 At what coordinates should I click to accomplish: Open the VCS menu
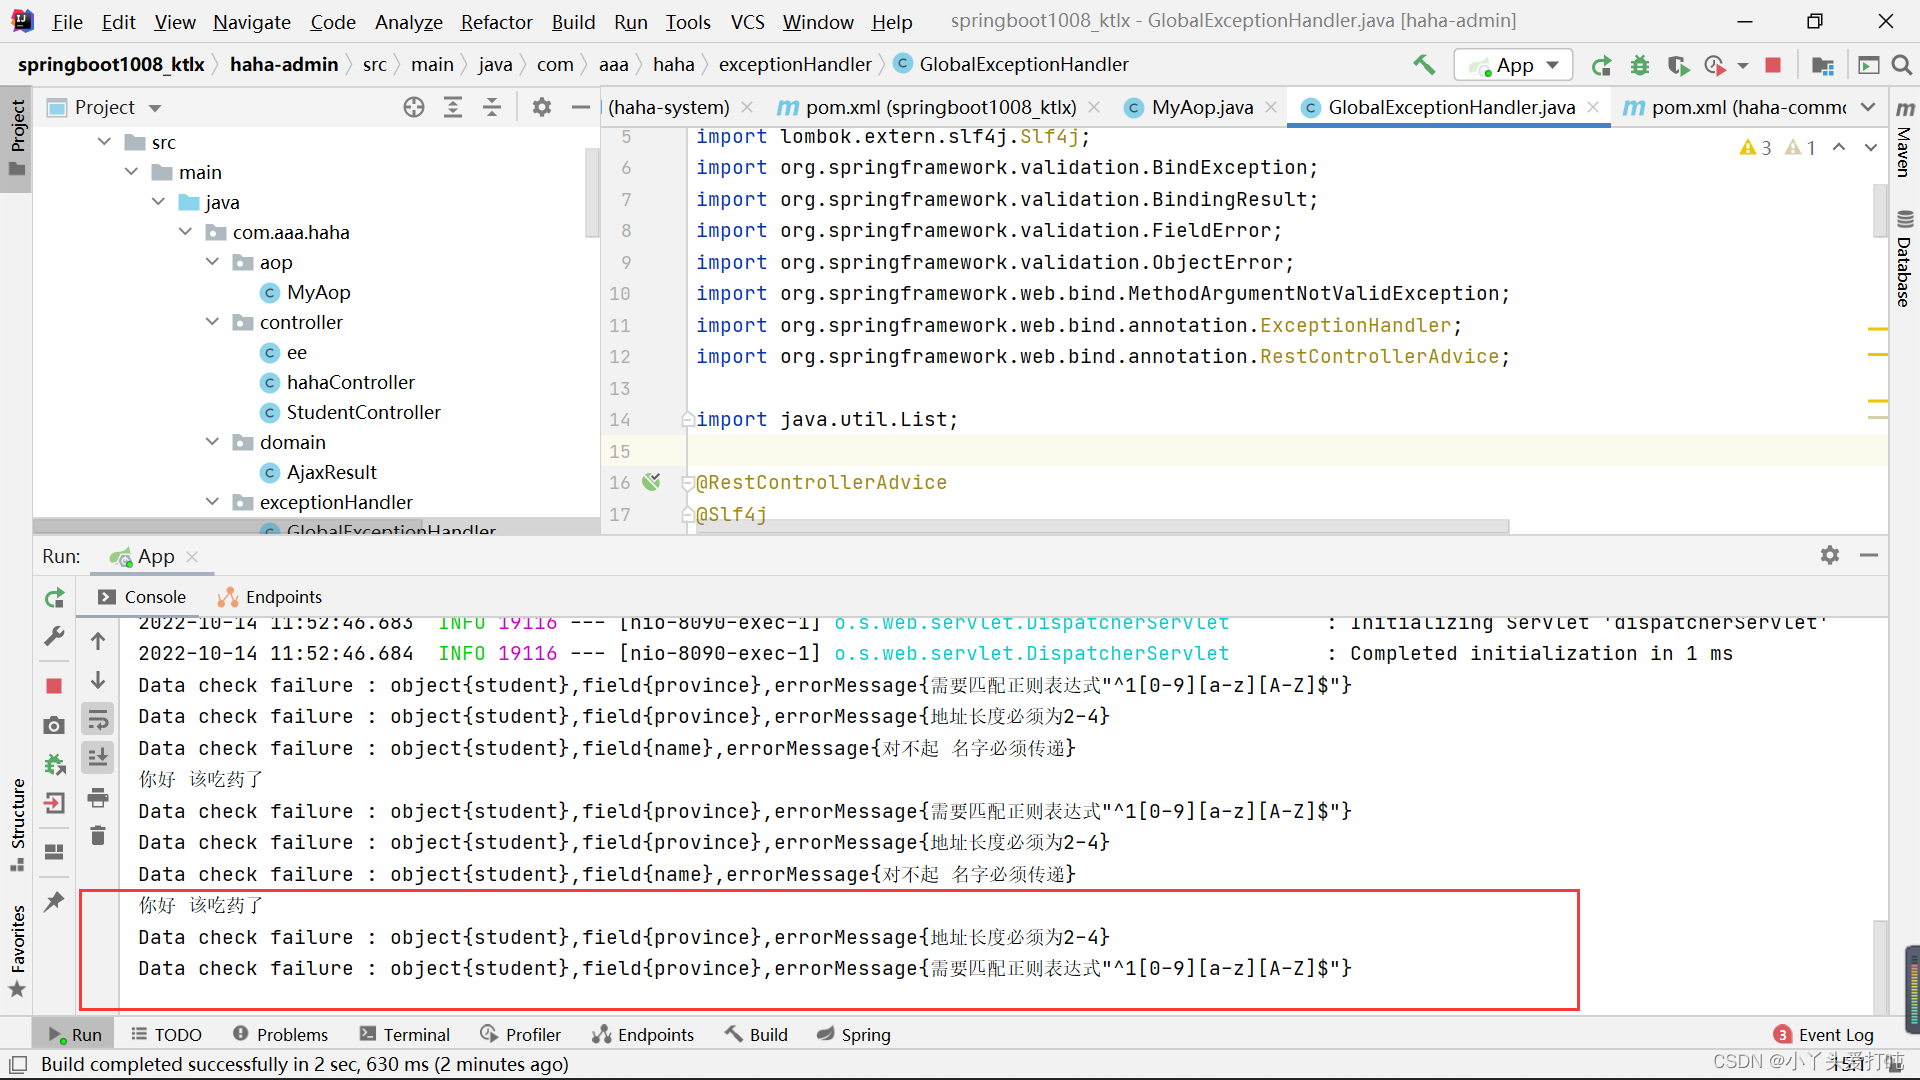747,22
